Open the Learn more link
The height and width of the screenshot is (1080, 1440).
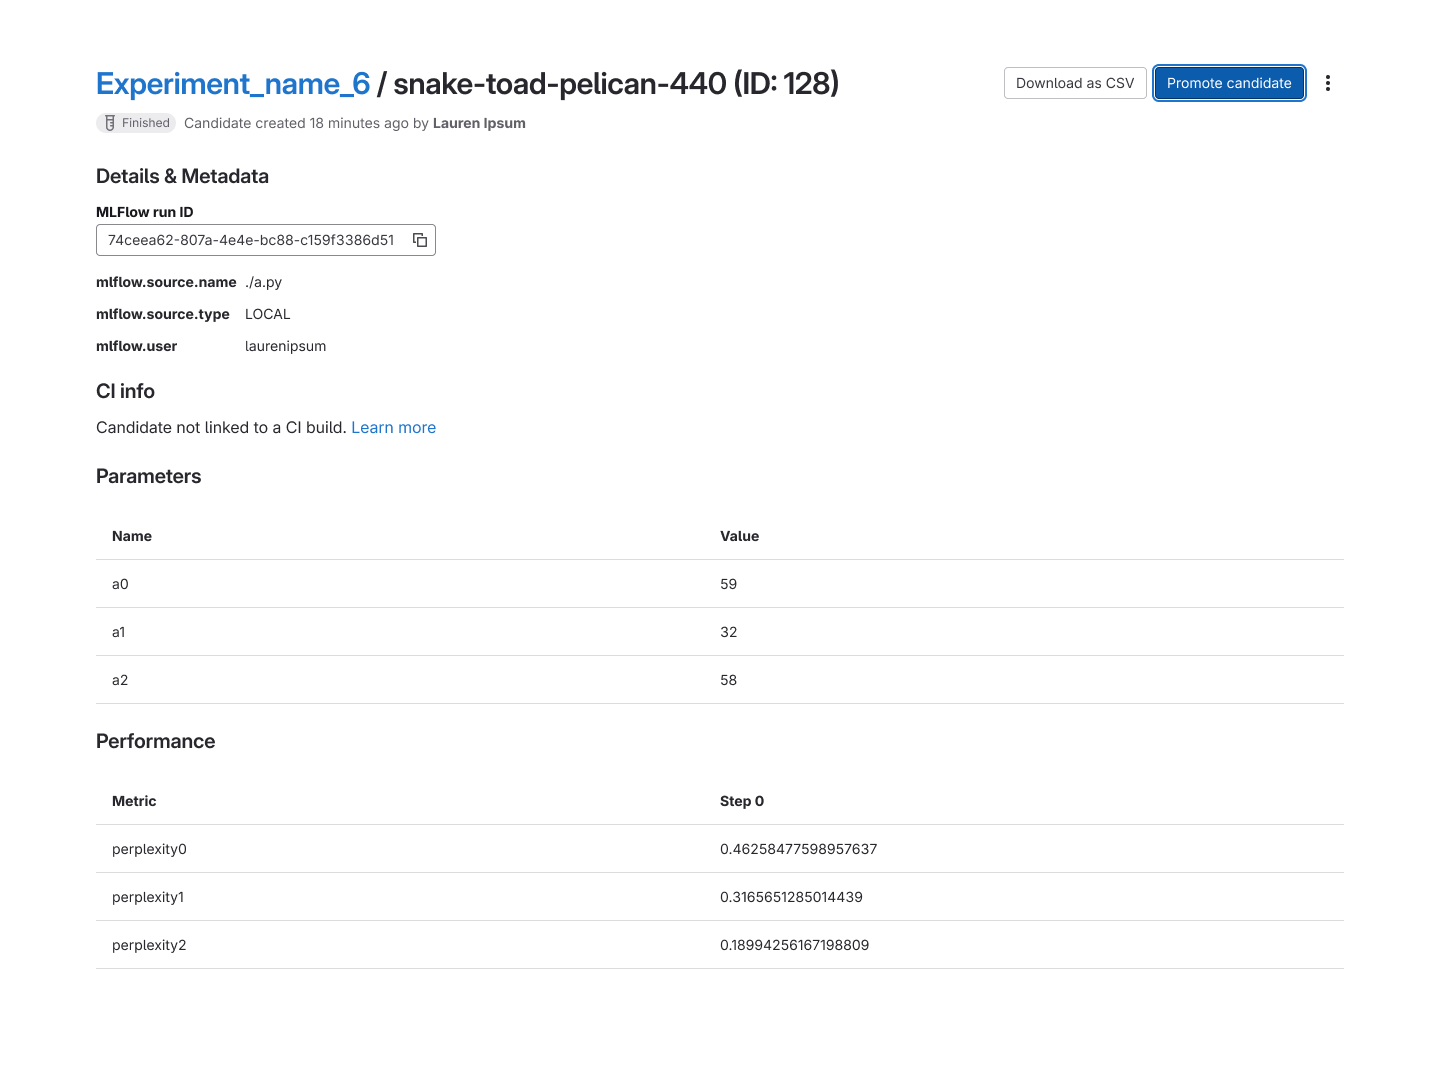click(393, 427)
